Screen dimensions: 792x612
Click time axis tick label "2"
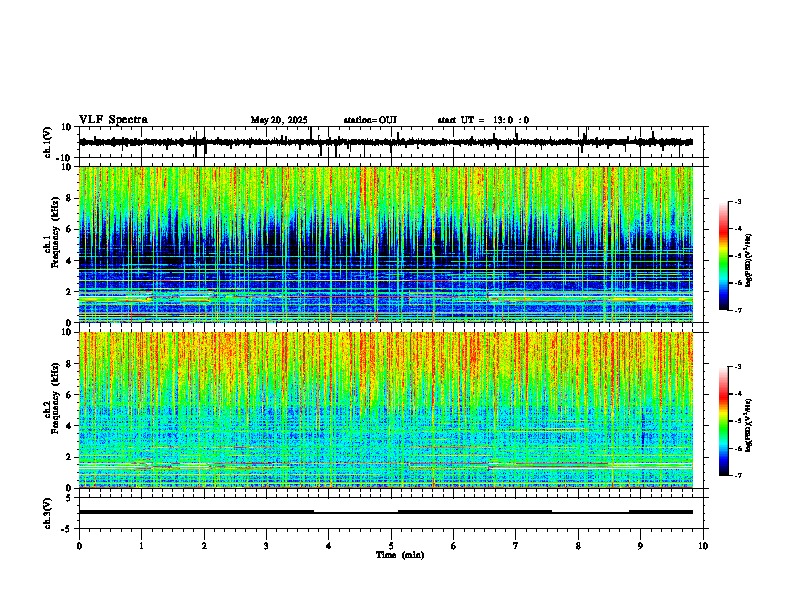tap(204, 546)
